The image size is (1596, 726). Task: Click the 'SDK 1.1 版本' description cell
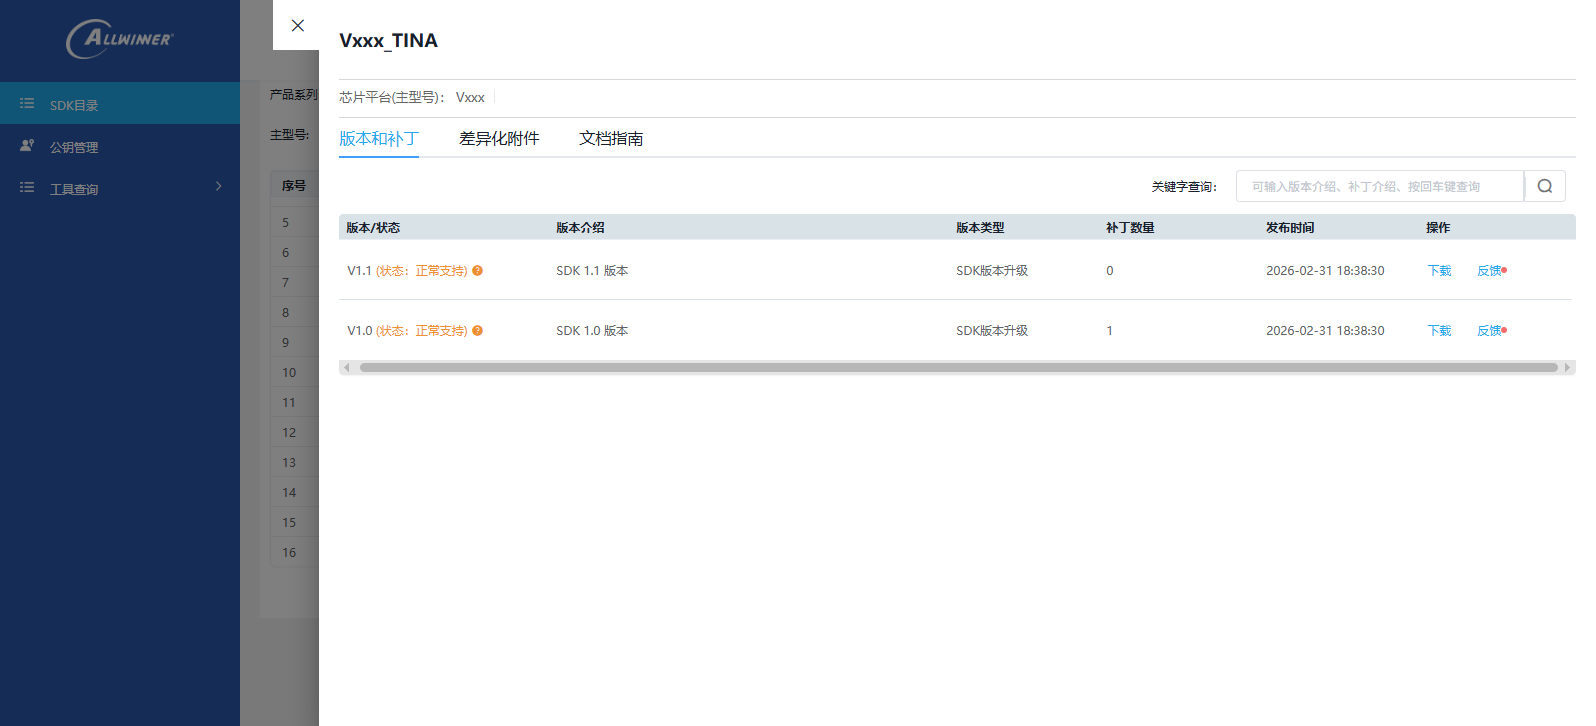pos(592,271)
